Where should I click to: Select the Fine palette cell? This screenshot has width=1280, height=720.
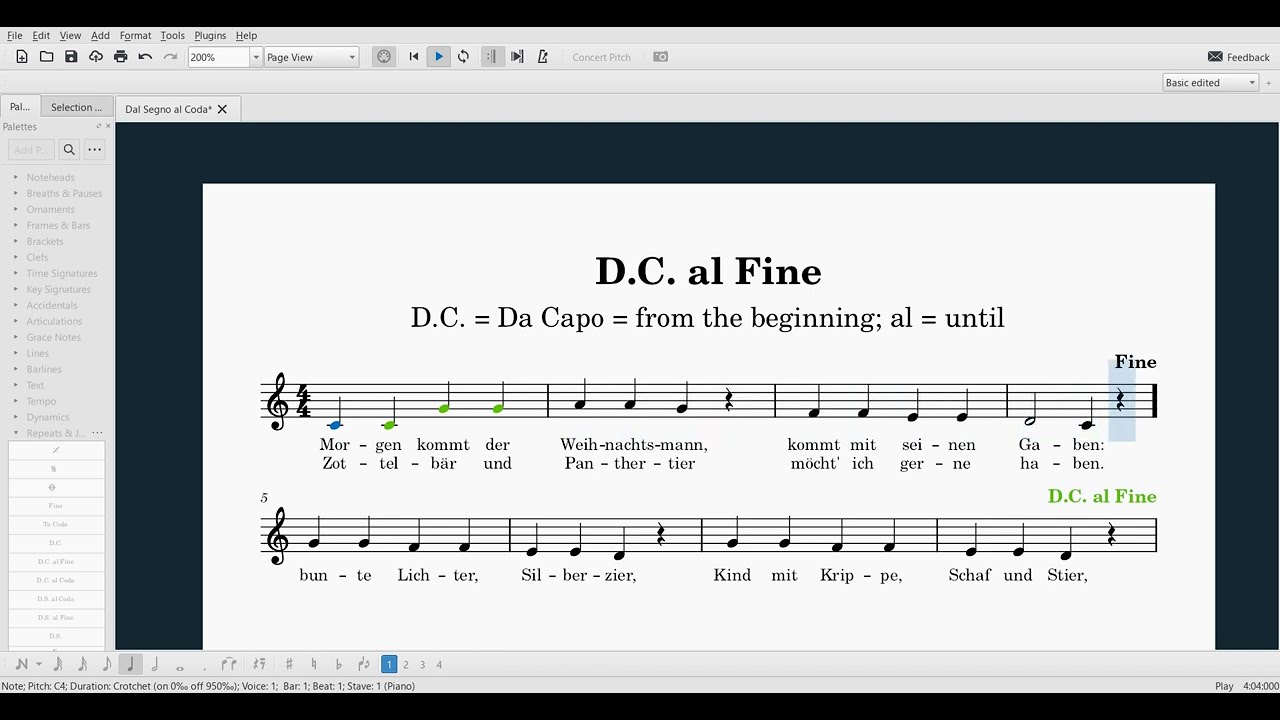tap(54, 506)
